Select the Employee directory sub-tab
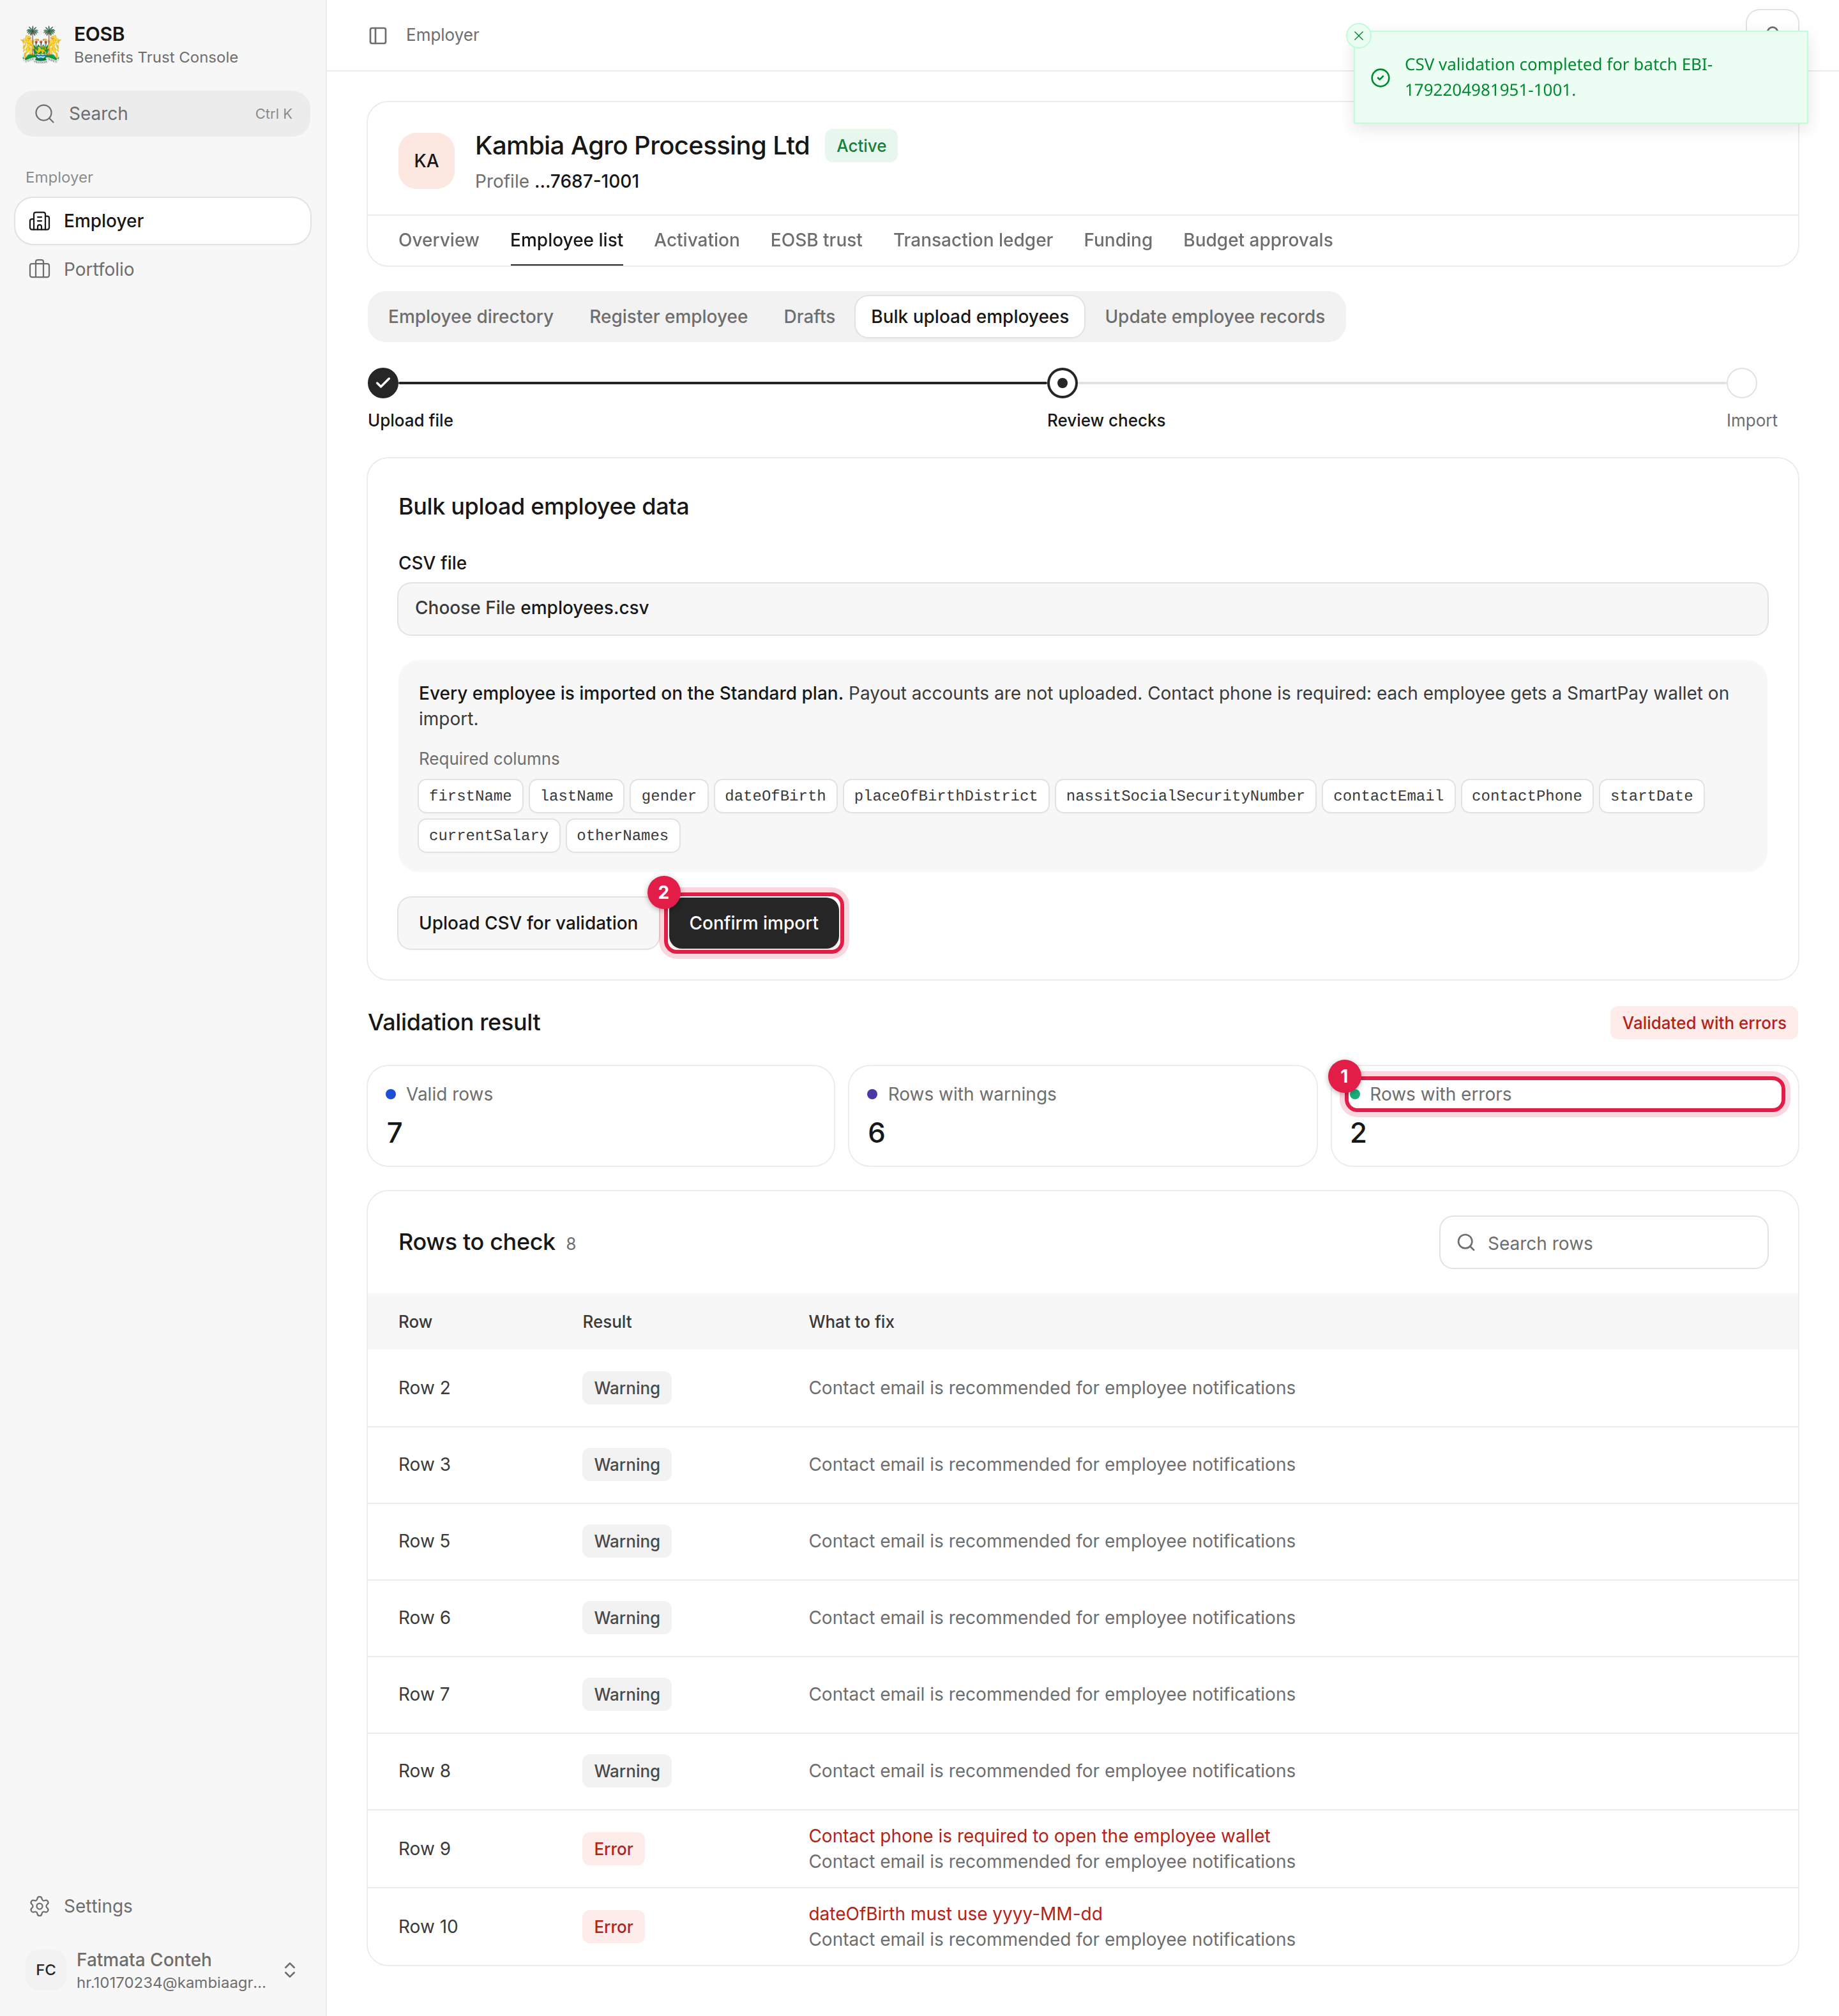Viewport: 1839px width, 2016px height. pyautogui.click(x=470, y=317)
